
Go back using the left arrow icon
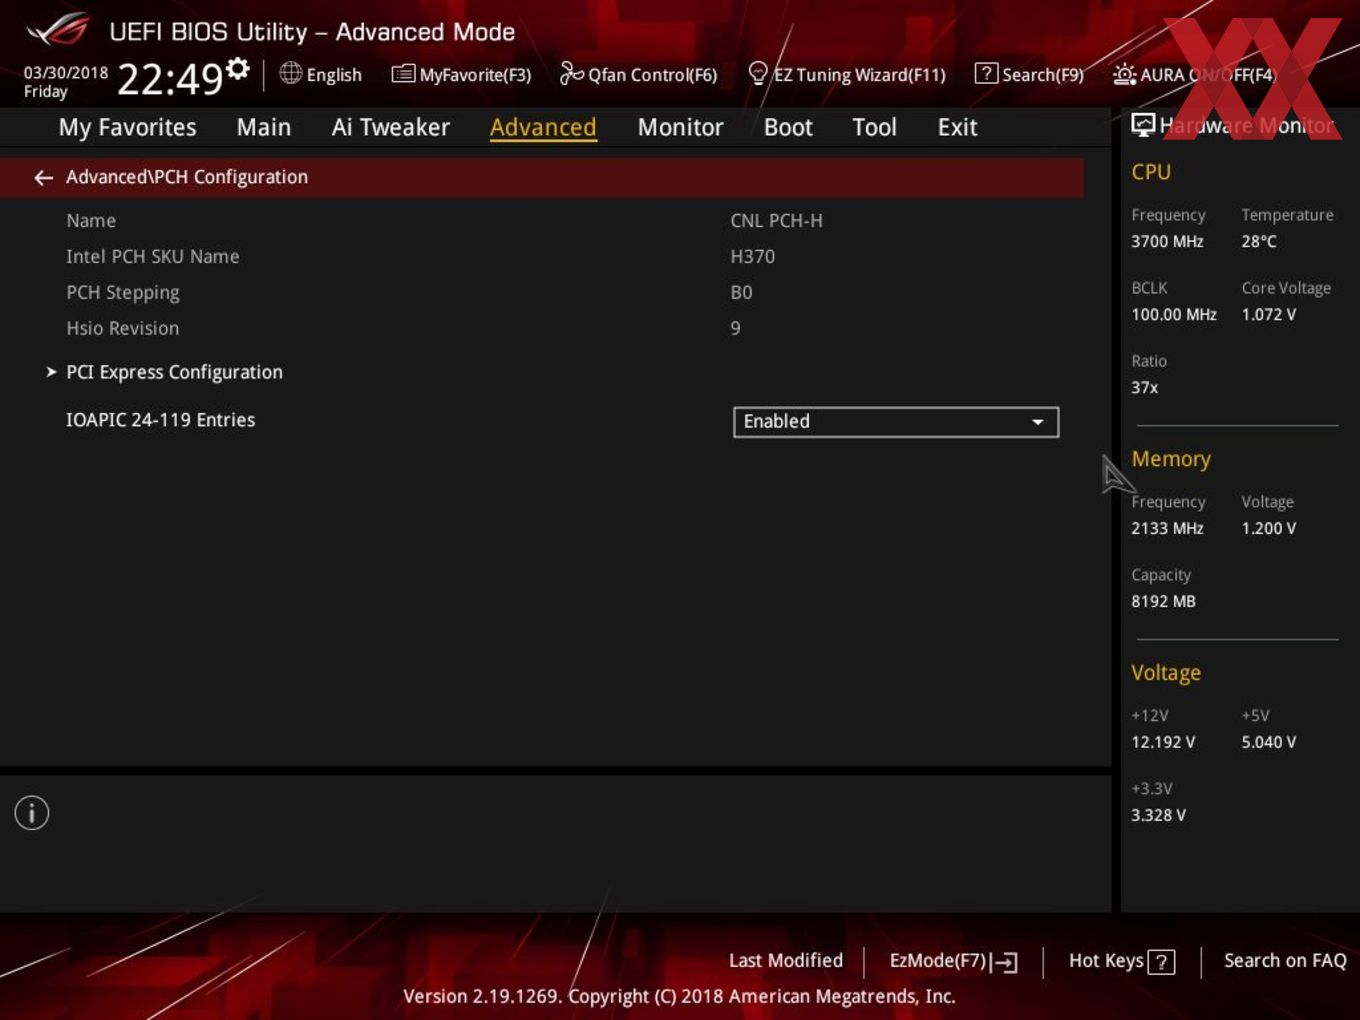43,177
